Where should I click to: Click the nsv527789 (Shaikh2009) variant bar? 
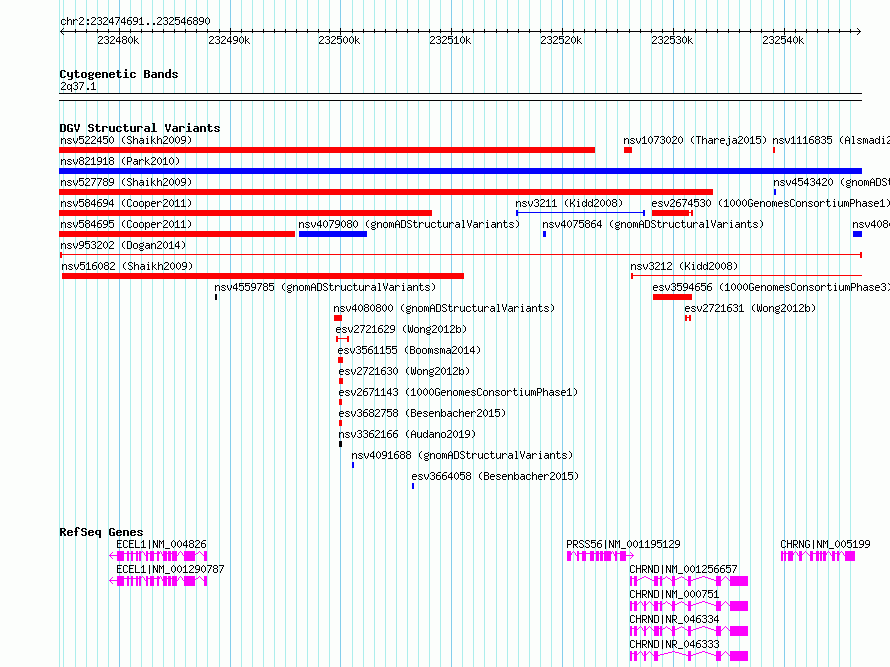[x=386, y=192]
